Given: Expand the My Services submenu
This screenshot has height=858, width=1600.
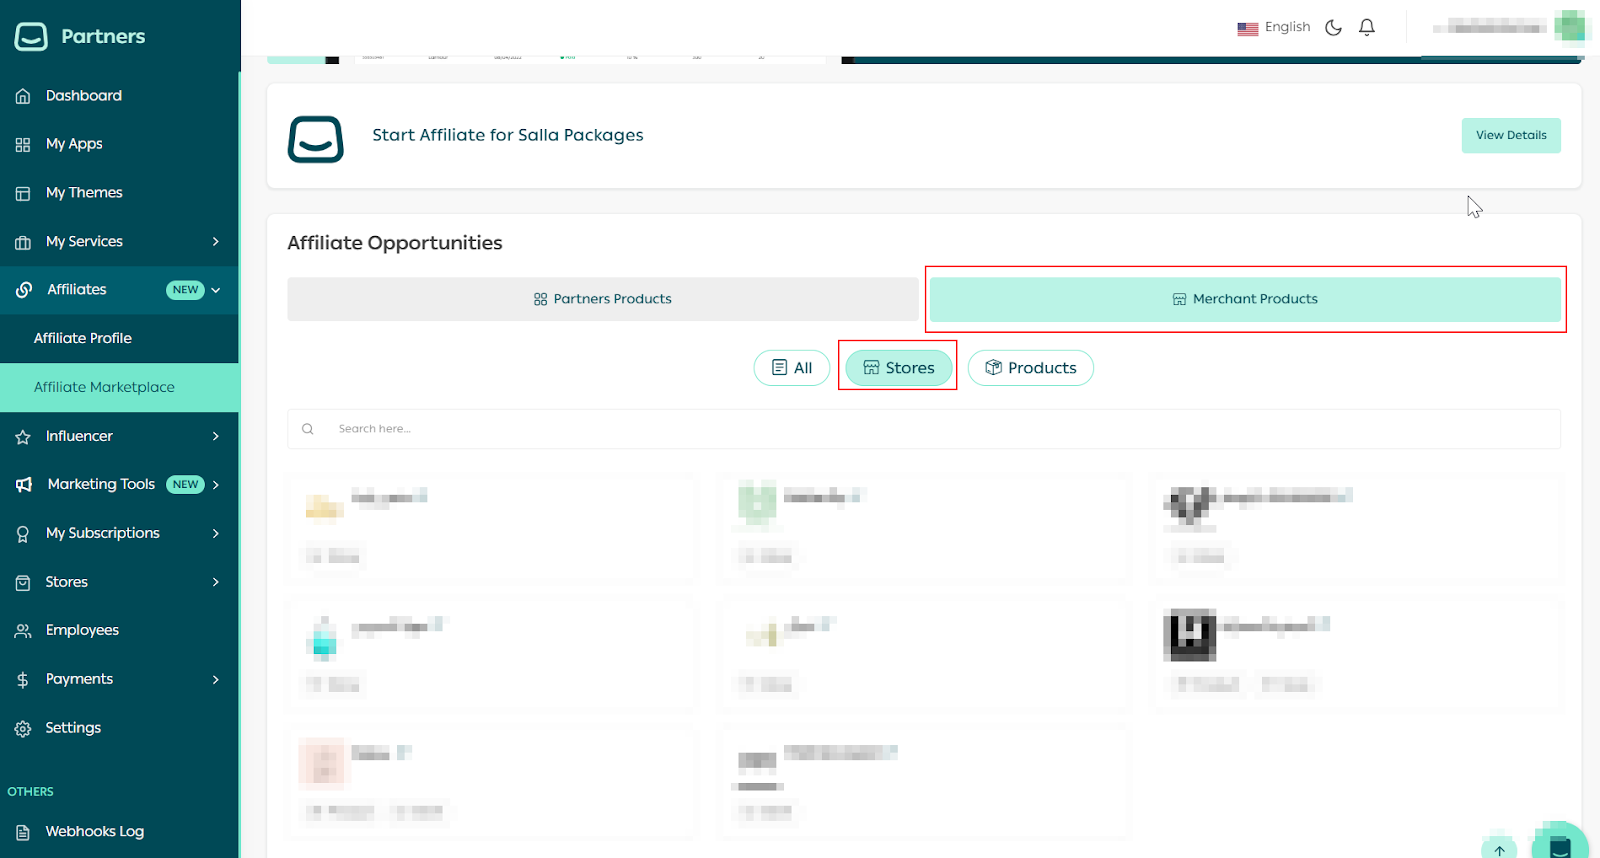Looking at the screenshot, I should (x=215, y=242).
